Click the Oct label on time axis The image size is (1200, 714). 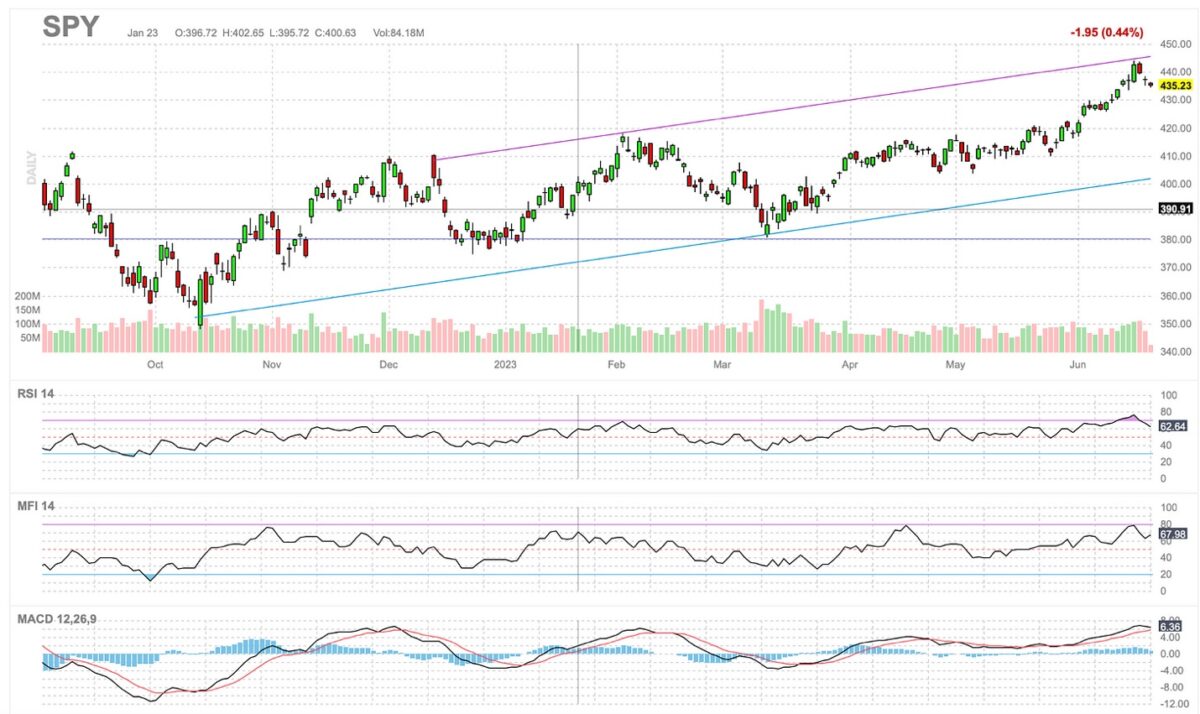155,365
